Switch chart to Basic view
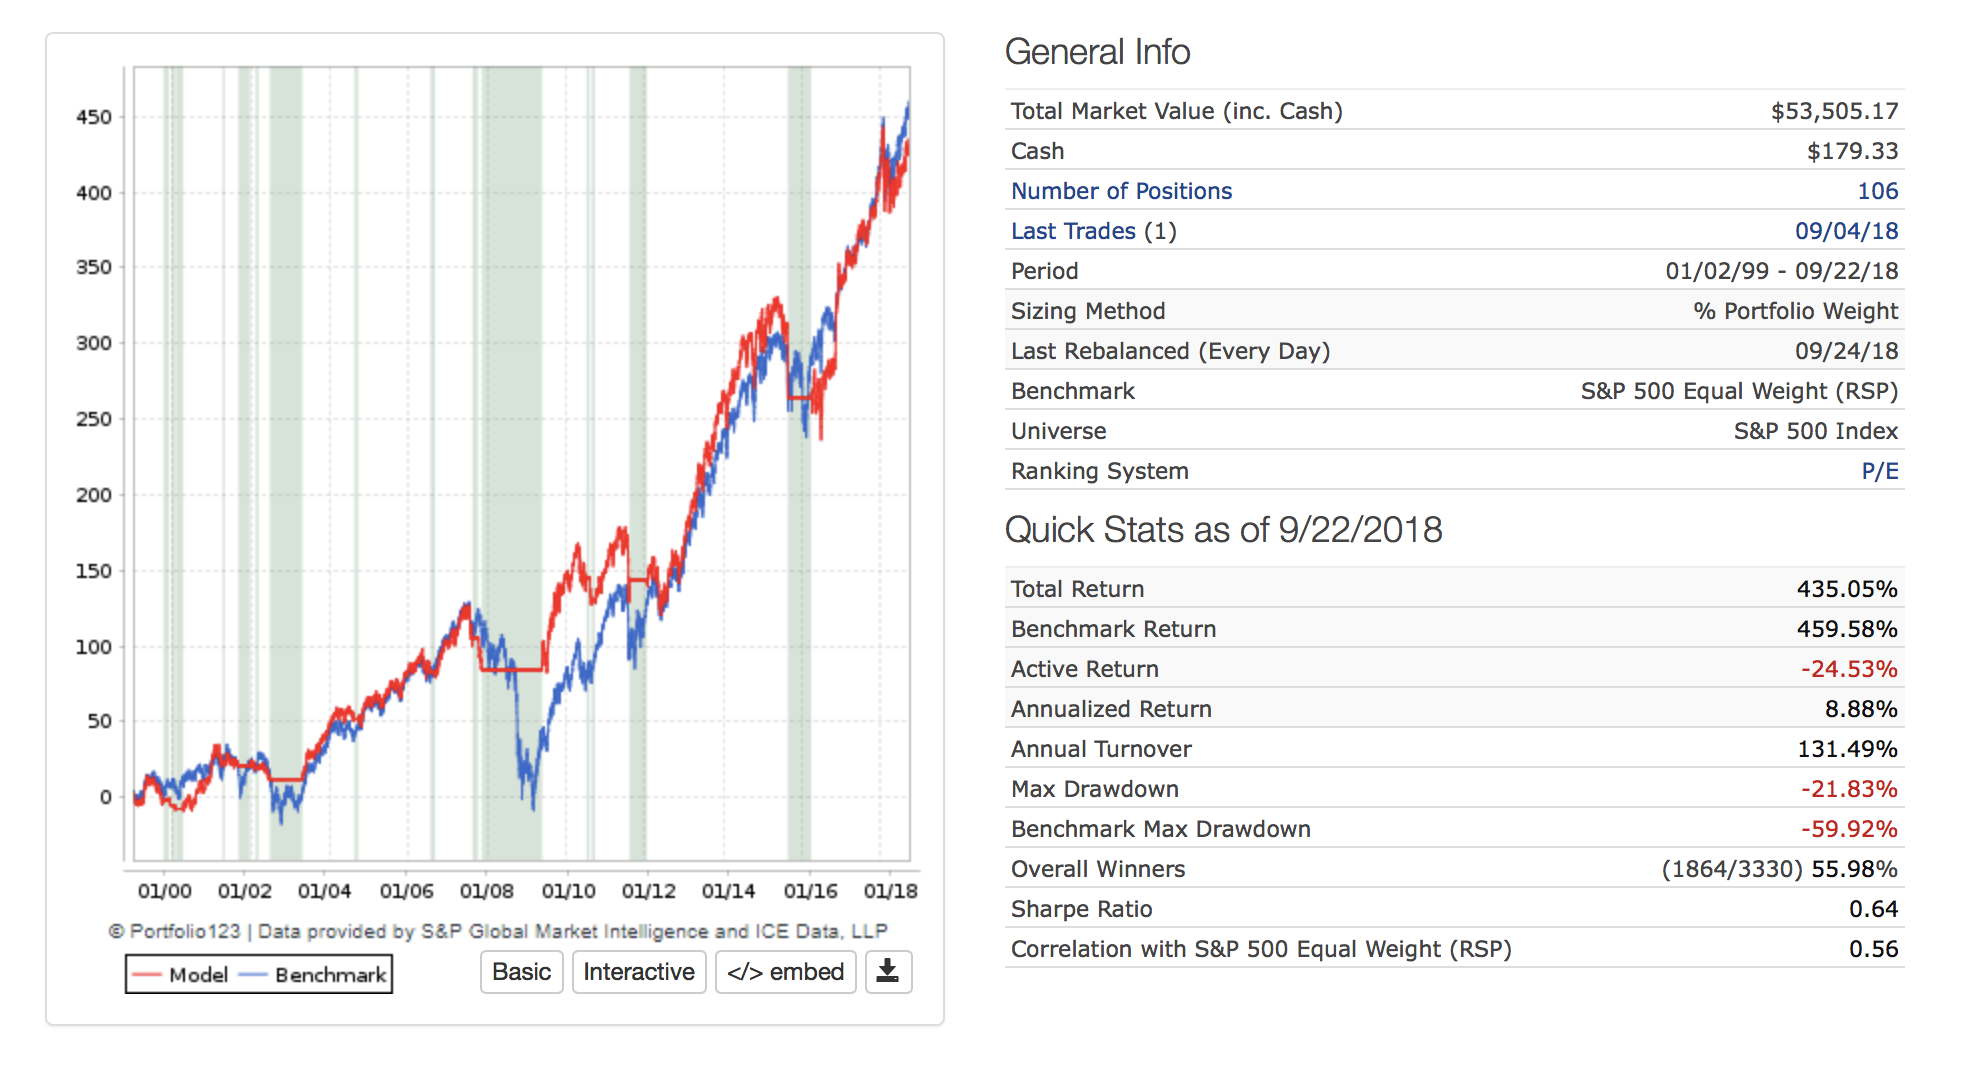Screen dimensions: 1964x1082 [521, 972]
